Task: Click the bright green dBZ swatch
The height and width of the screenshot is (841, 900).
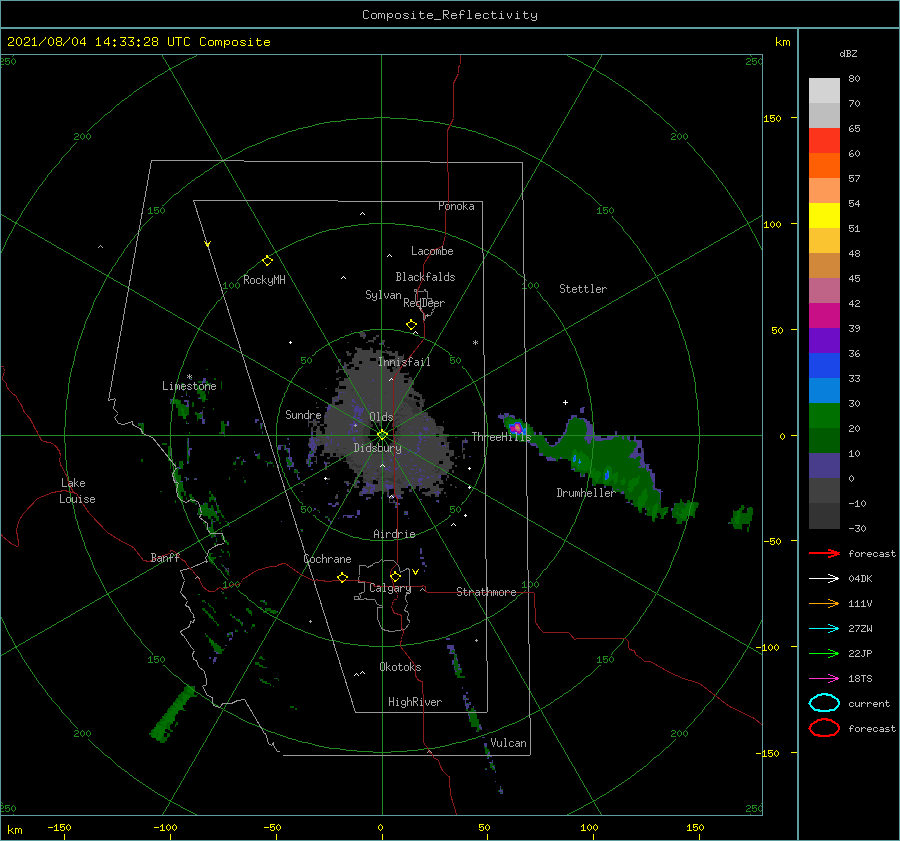Action: 824,416
